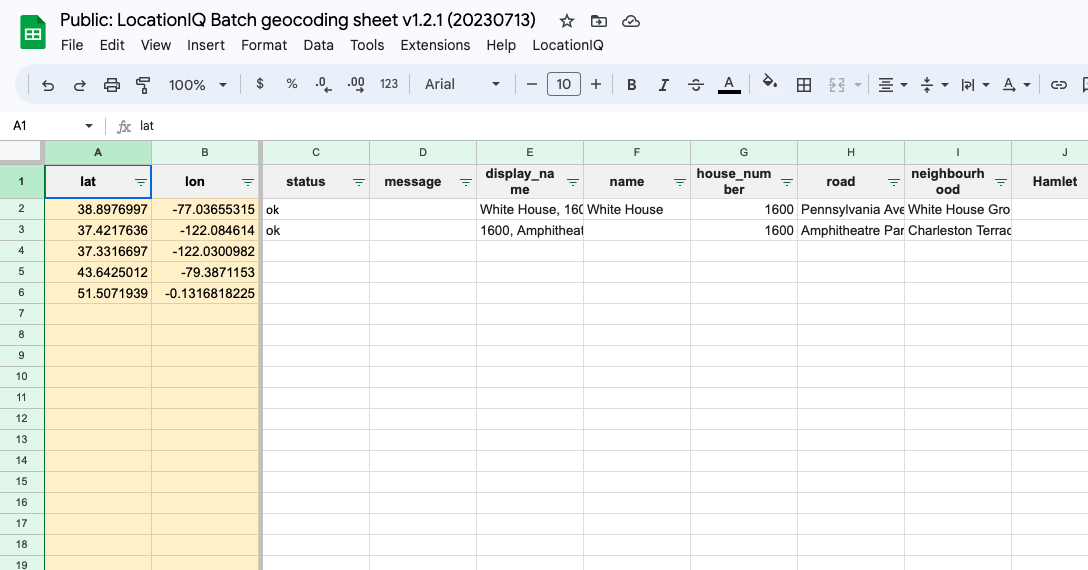Select column C header
1088x570 pixels.
pos(316,152)
